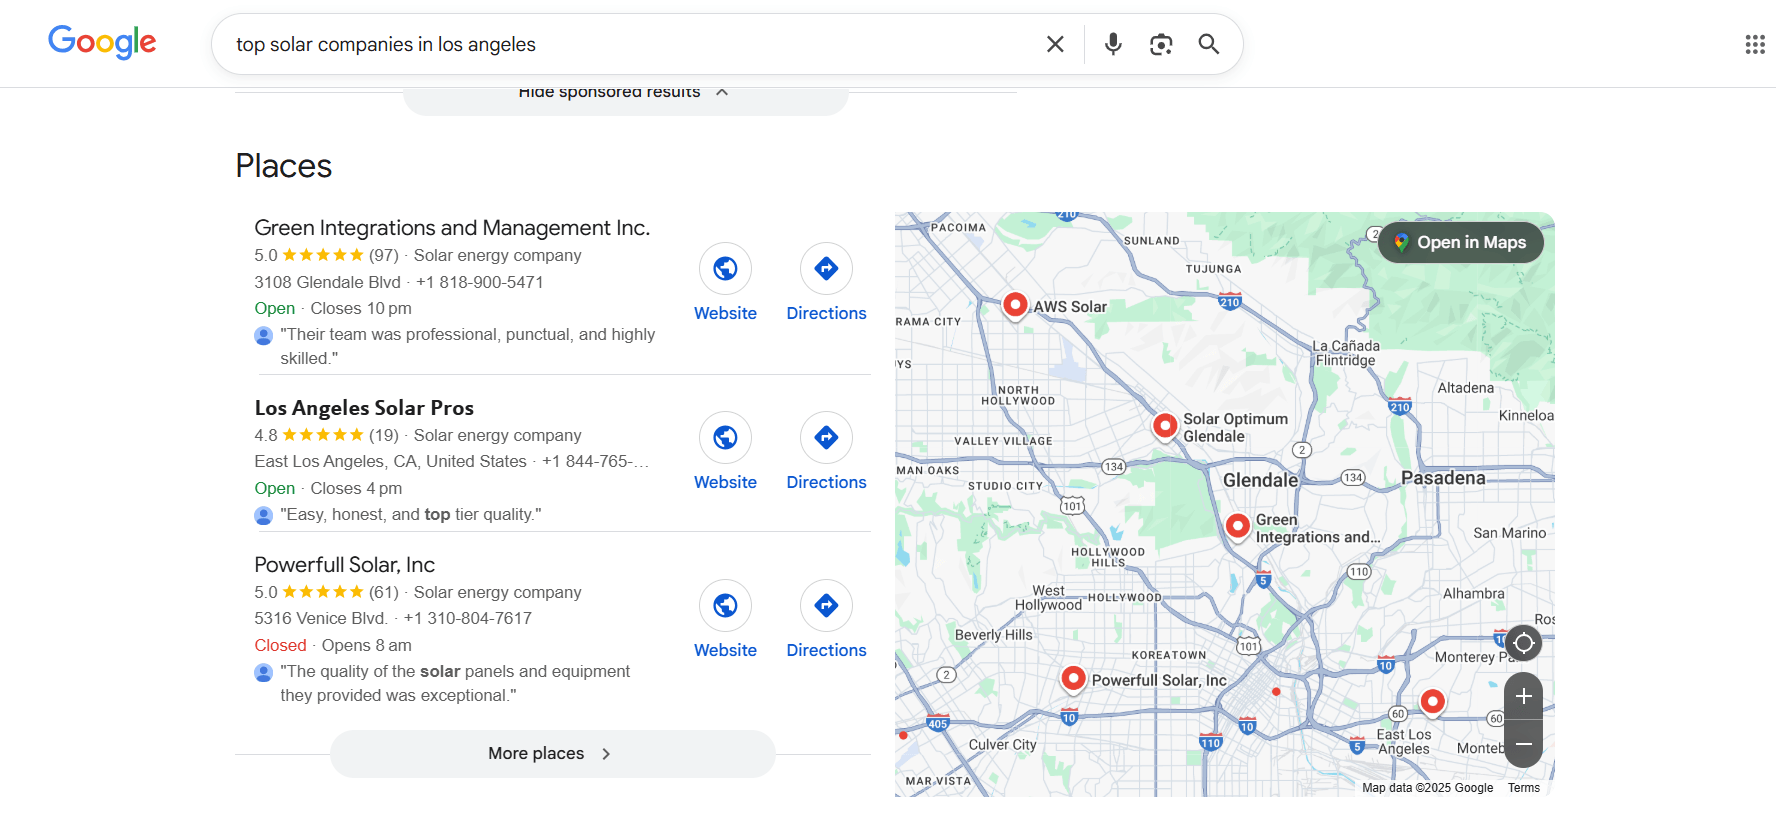Click the Beverly Hills map label
The image size is (1776, 814).
(x=994, y=635)
